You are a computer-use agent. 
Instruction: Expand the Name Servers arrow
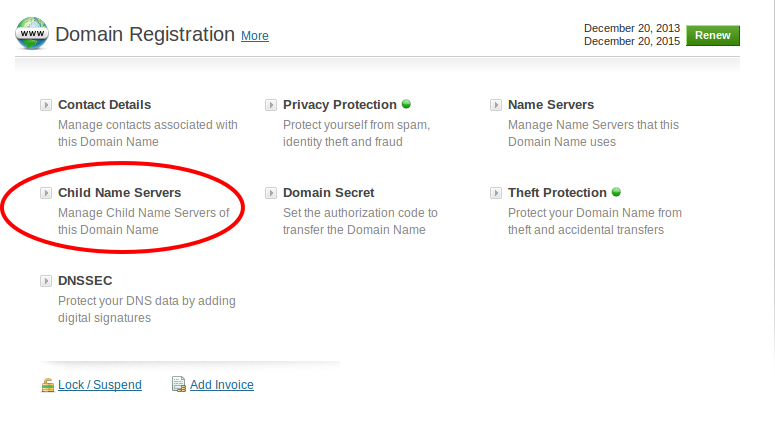pyautogui.click(x=496, y=105)
